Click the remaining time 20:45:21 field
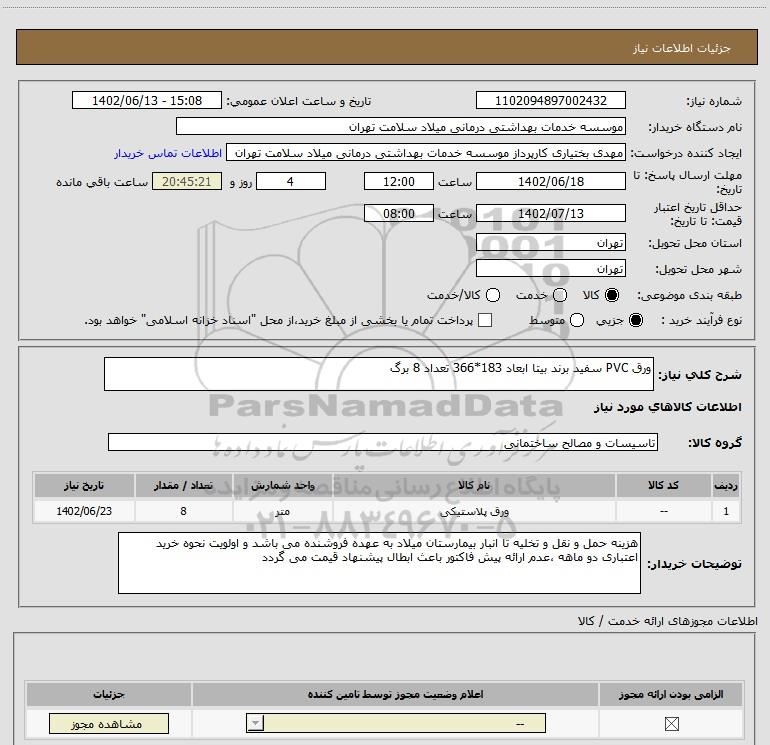770x745 pixels. pos(187,181)
